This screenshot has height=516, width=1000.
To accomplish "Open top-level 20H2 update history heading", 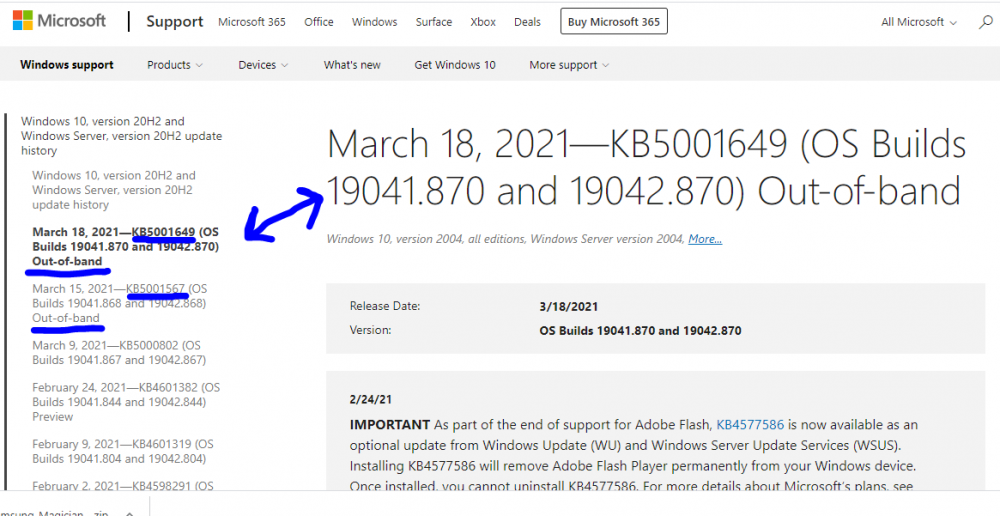I will click(x=121, y=136).
